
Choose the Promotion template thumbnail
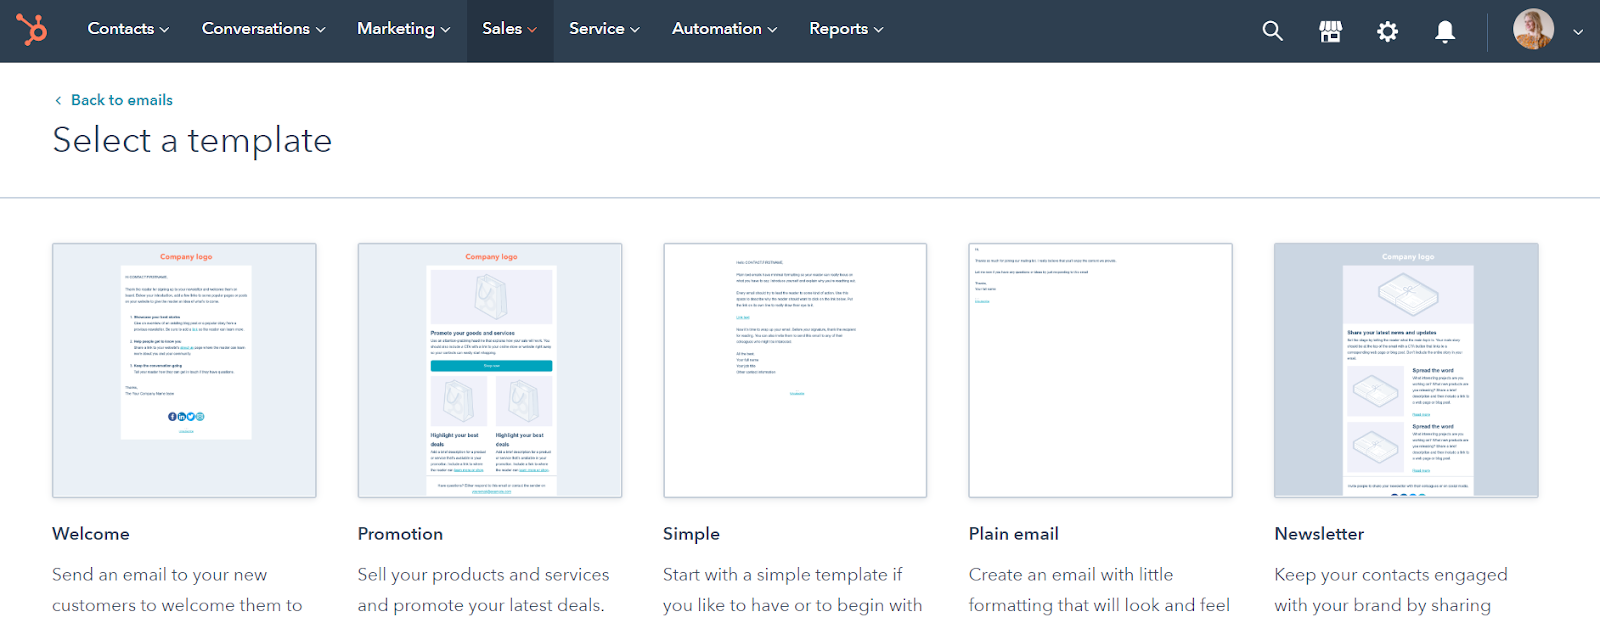[x=490, y=370]
